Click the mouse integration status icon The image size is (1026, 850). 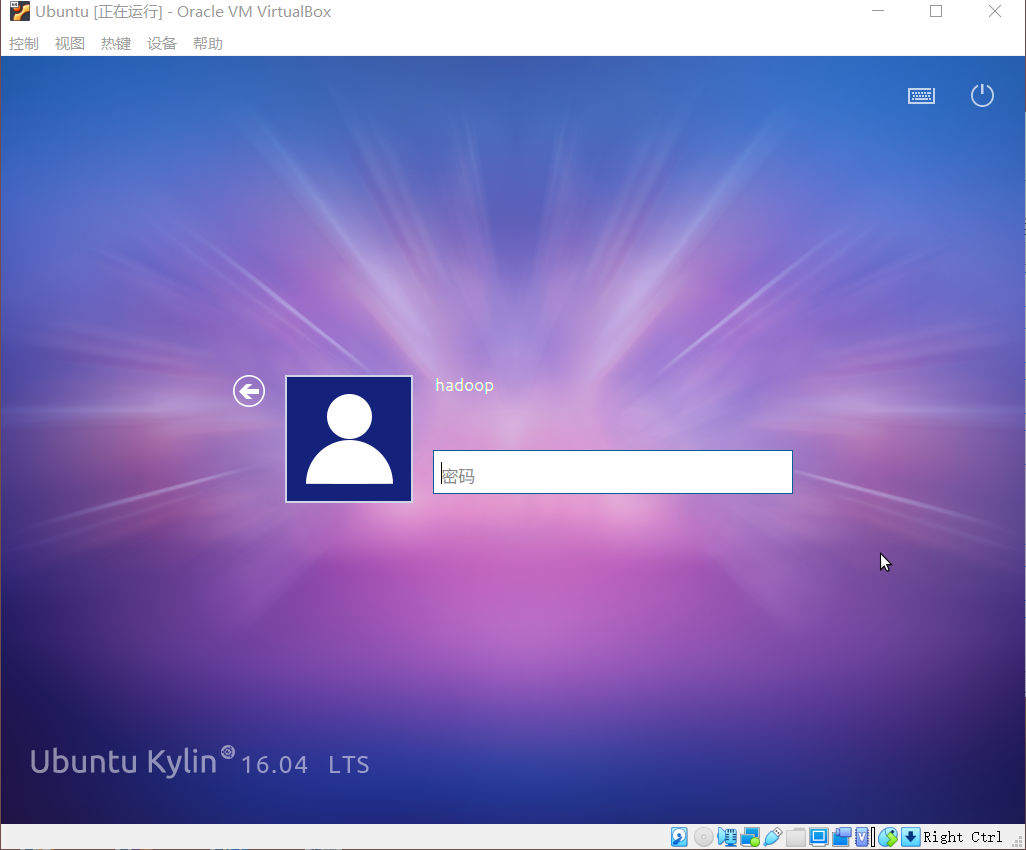(x=888, y=837)
